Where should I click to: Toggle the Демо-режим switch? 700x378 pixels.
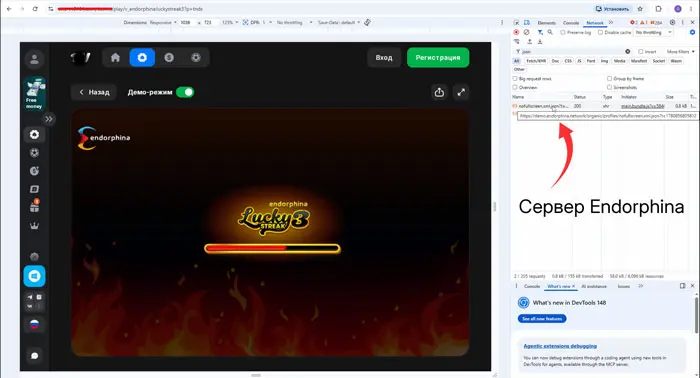point(185,92)
